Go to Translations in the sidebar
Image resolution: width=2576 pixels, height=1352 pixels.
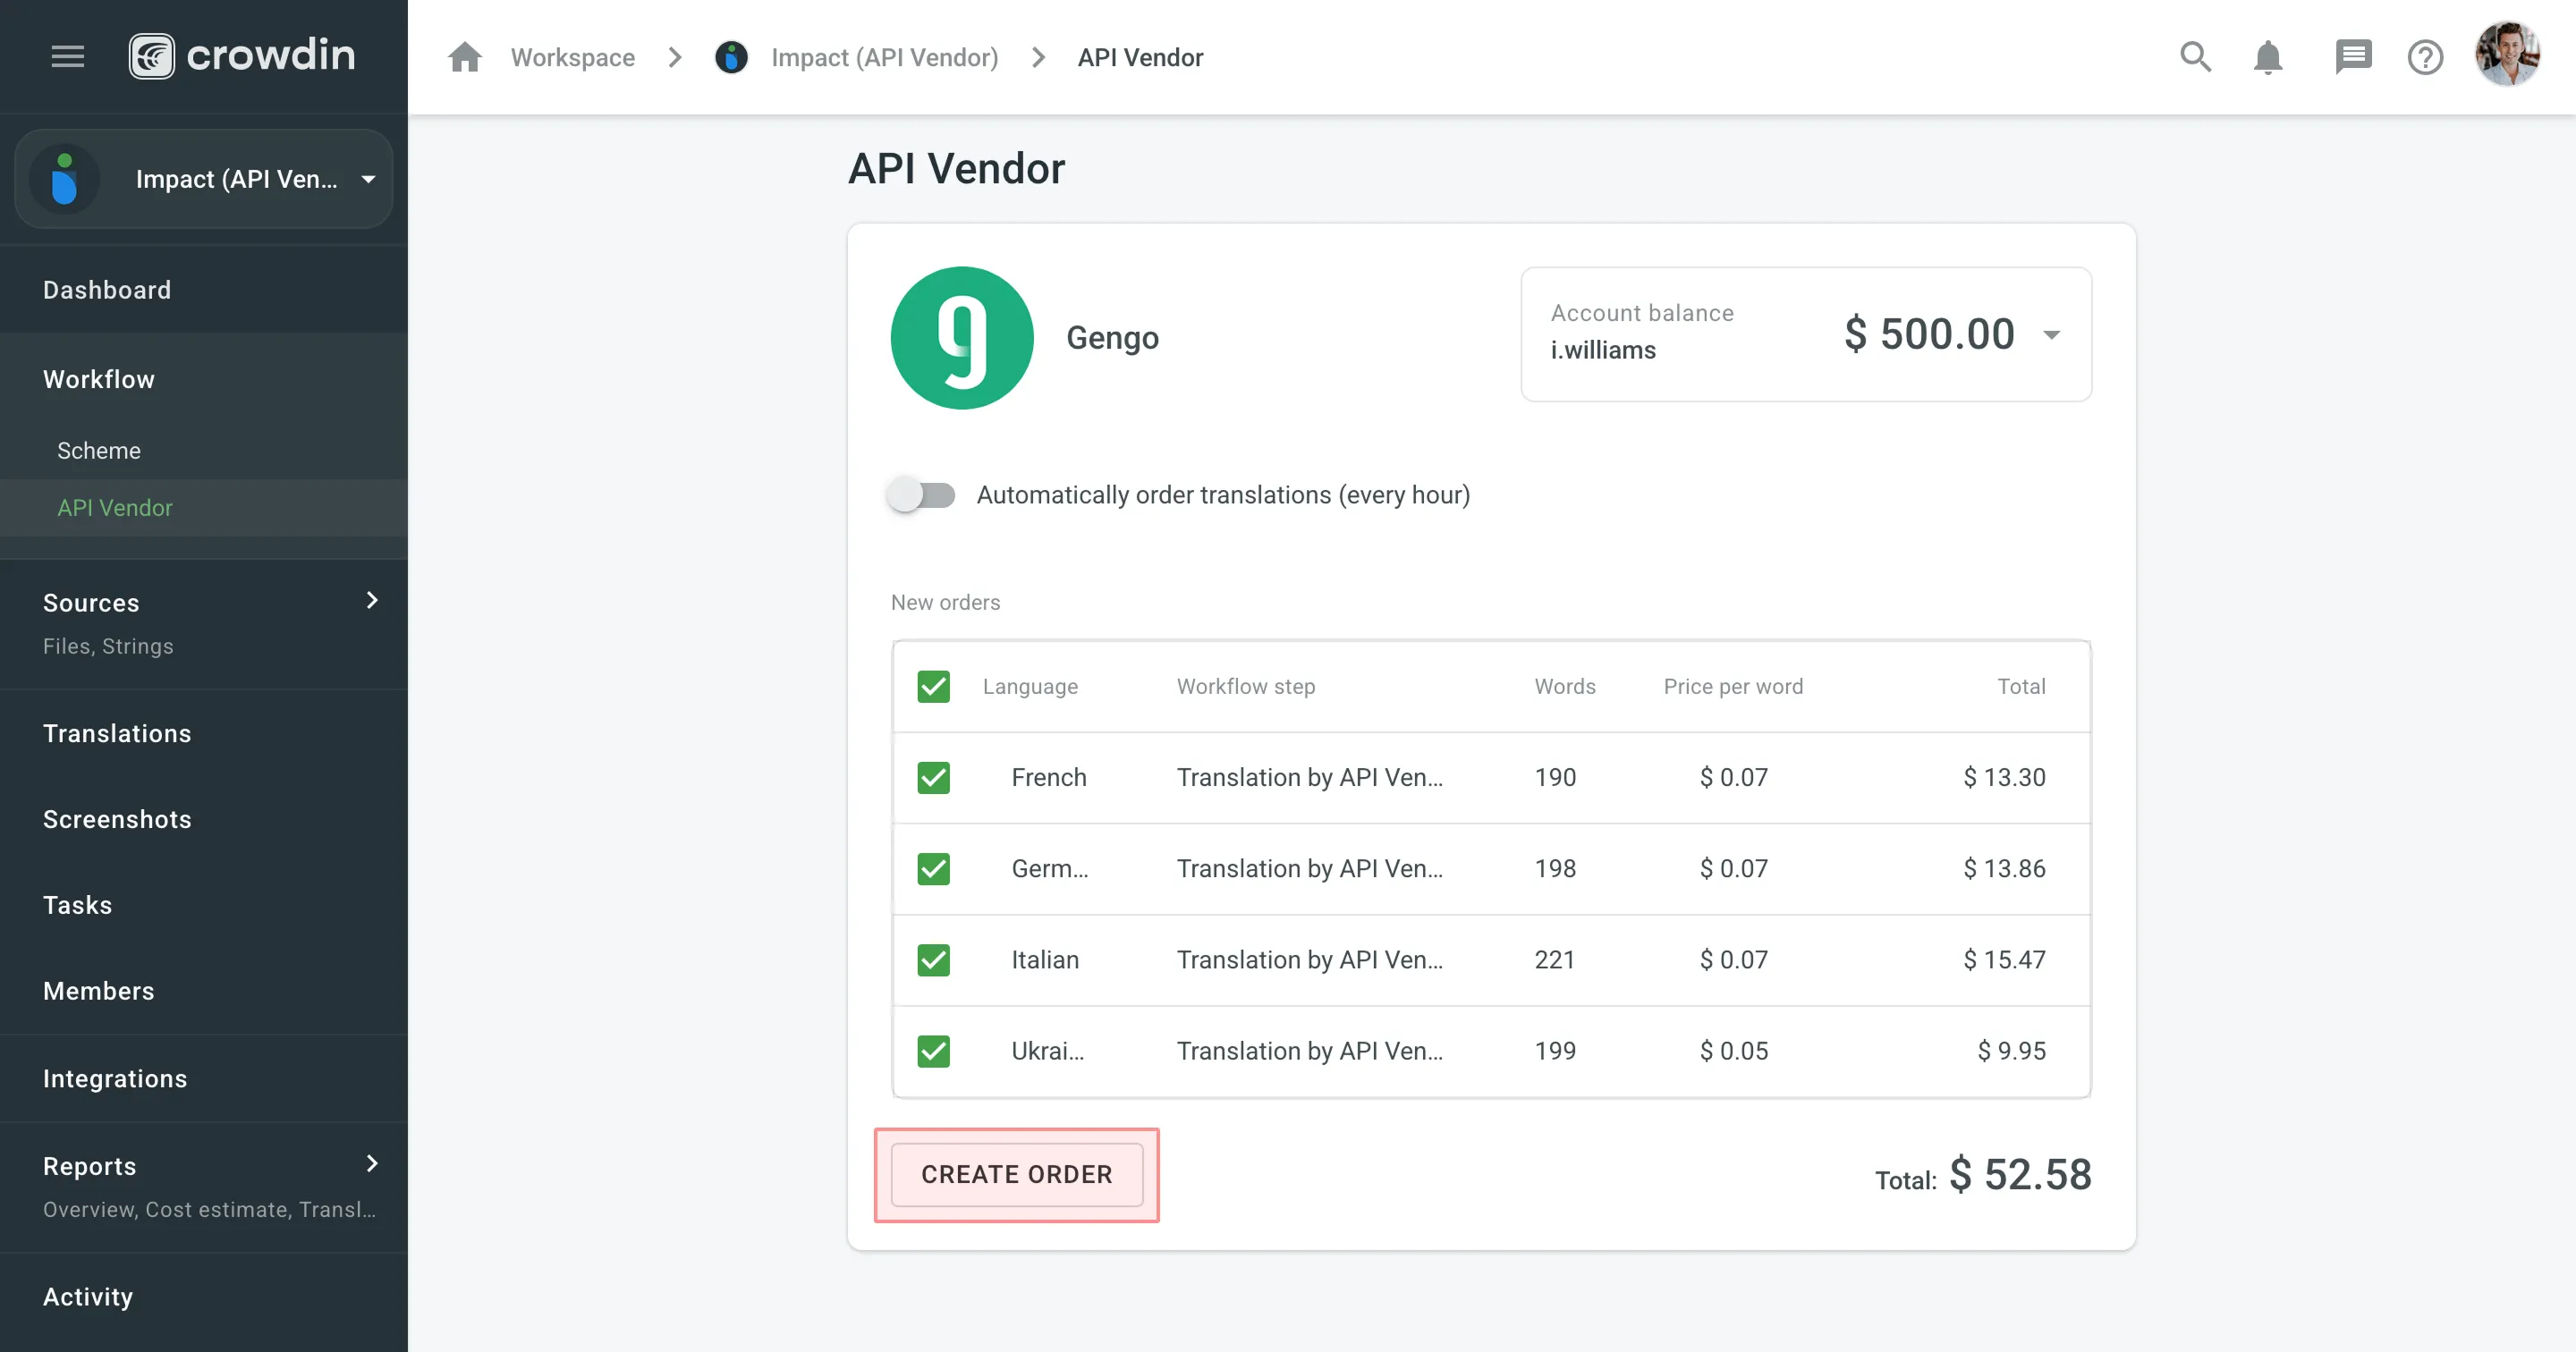point(117,733)
